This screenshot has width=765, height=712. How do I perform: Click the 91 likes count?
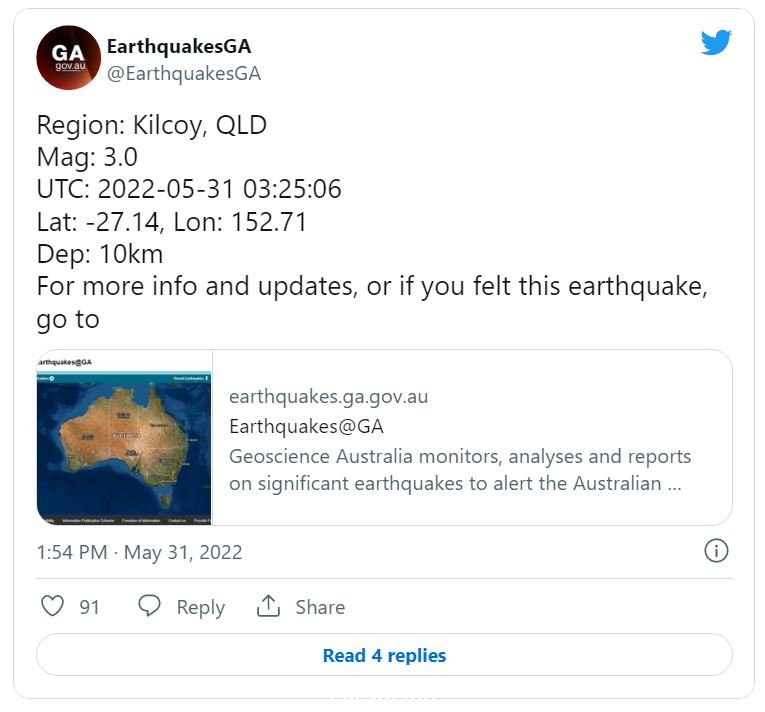tap(89, 607)
